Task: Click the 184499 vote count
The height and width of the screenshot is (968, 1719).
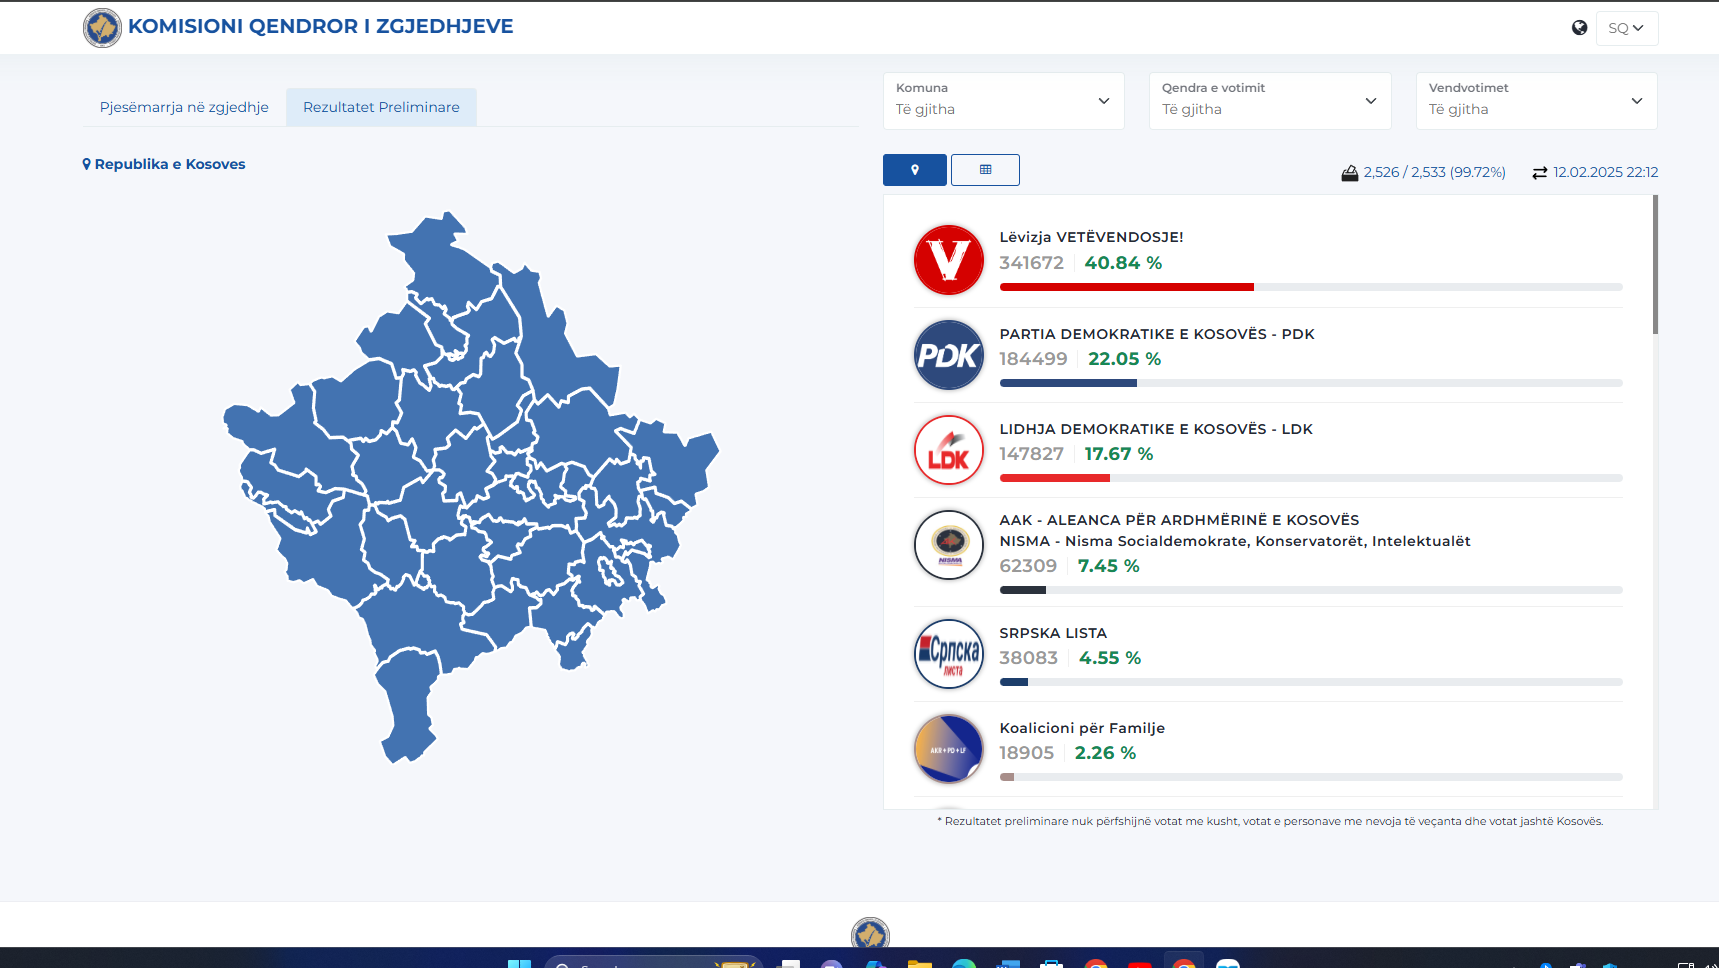Action: [1033, 359]
